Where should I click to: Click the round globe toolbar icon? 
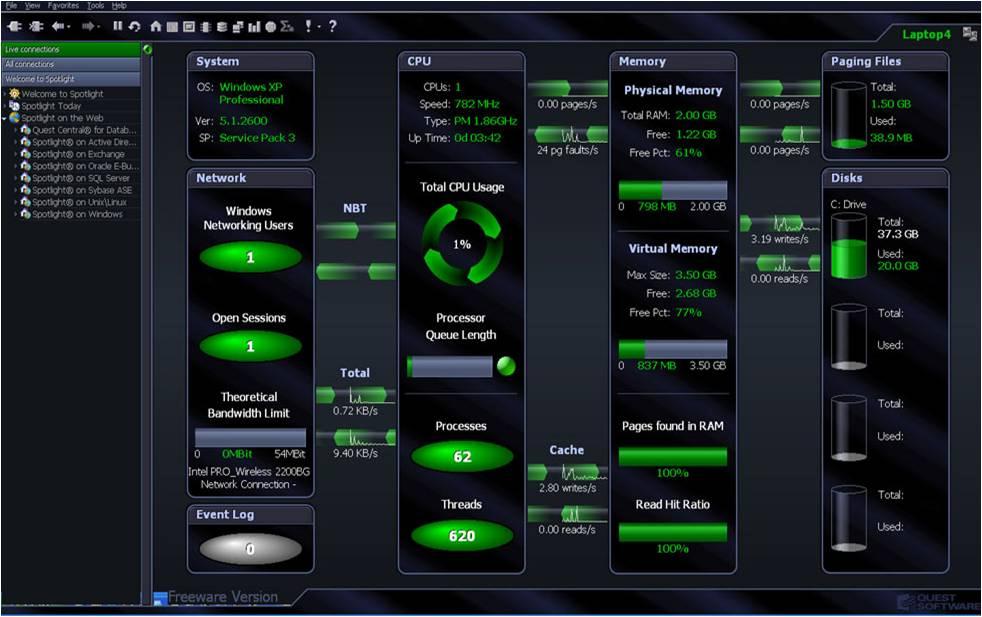271,26
